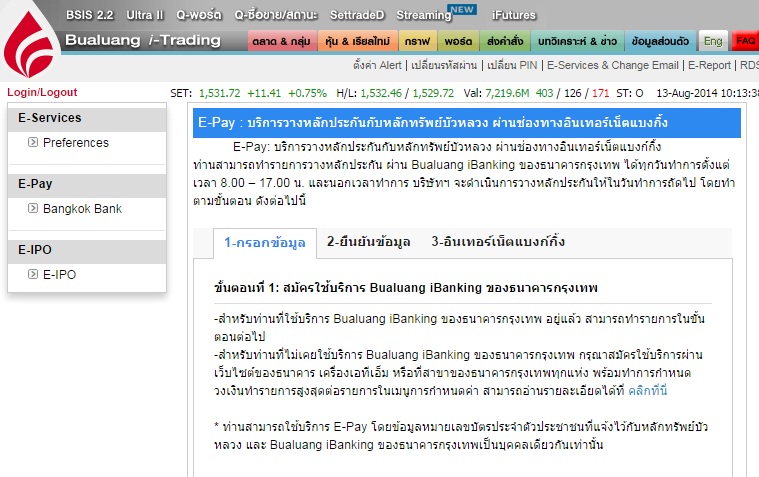Open BSIS 2.2 from top bar
Image resolution: width=759 pixels, height=477 pixels.
tap(90, 15)
